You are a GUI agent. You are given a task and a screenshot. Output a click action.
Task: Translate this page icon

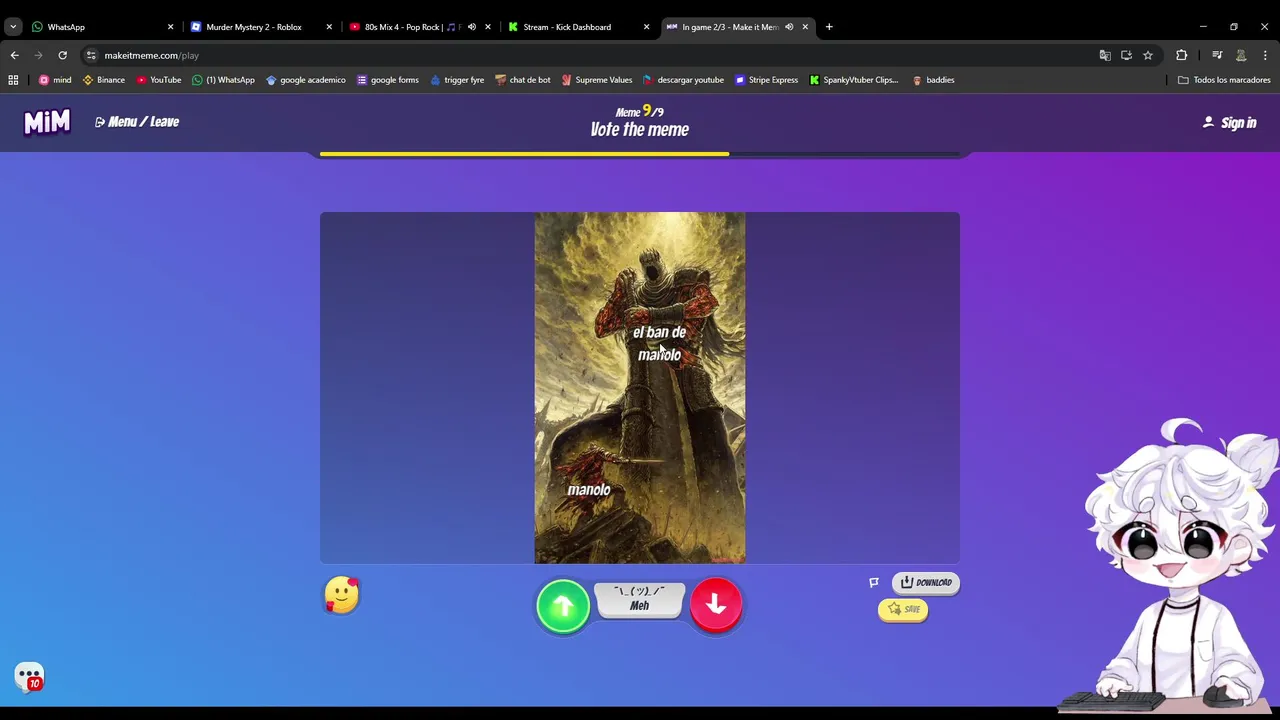(x=1105, y=55)
